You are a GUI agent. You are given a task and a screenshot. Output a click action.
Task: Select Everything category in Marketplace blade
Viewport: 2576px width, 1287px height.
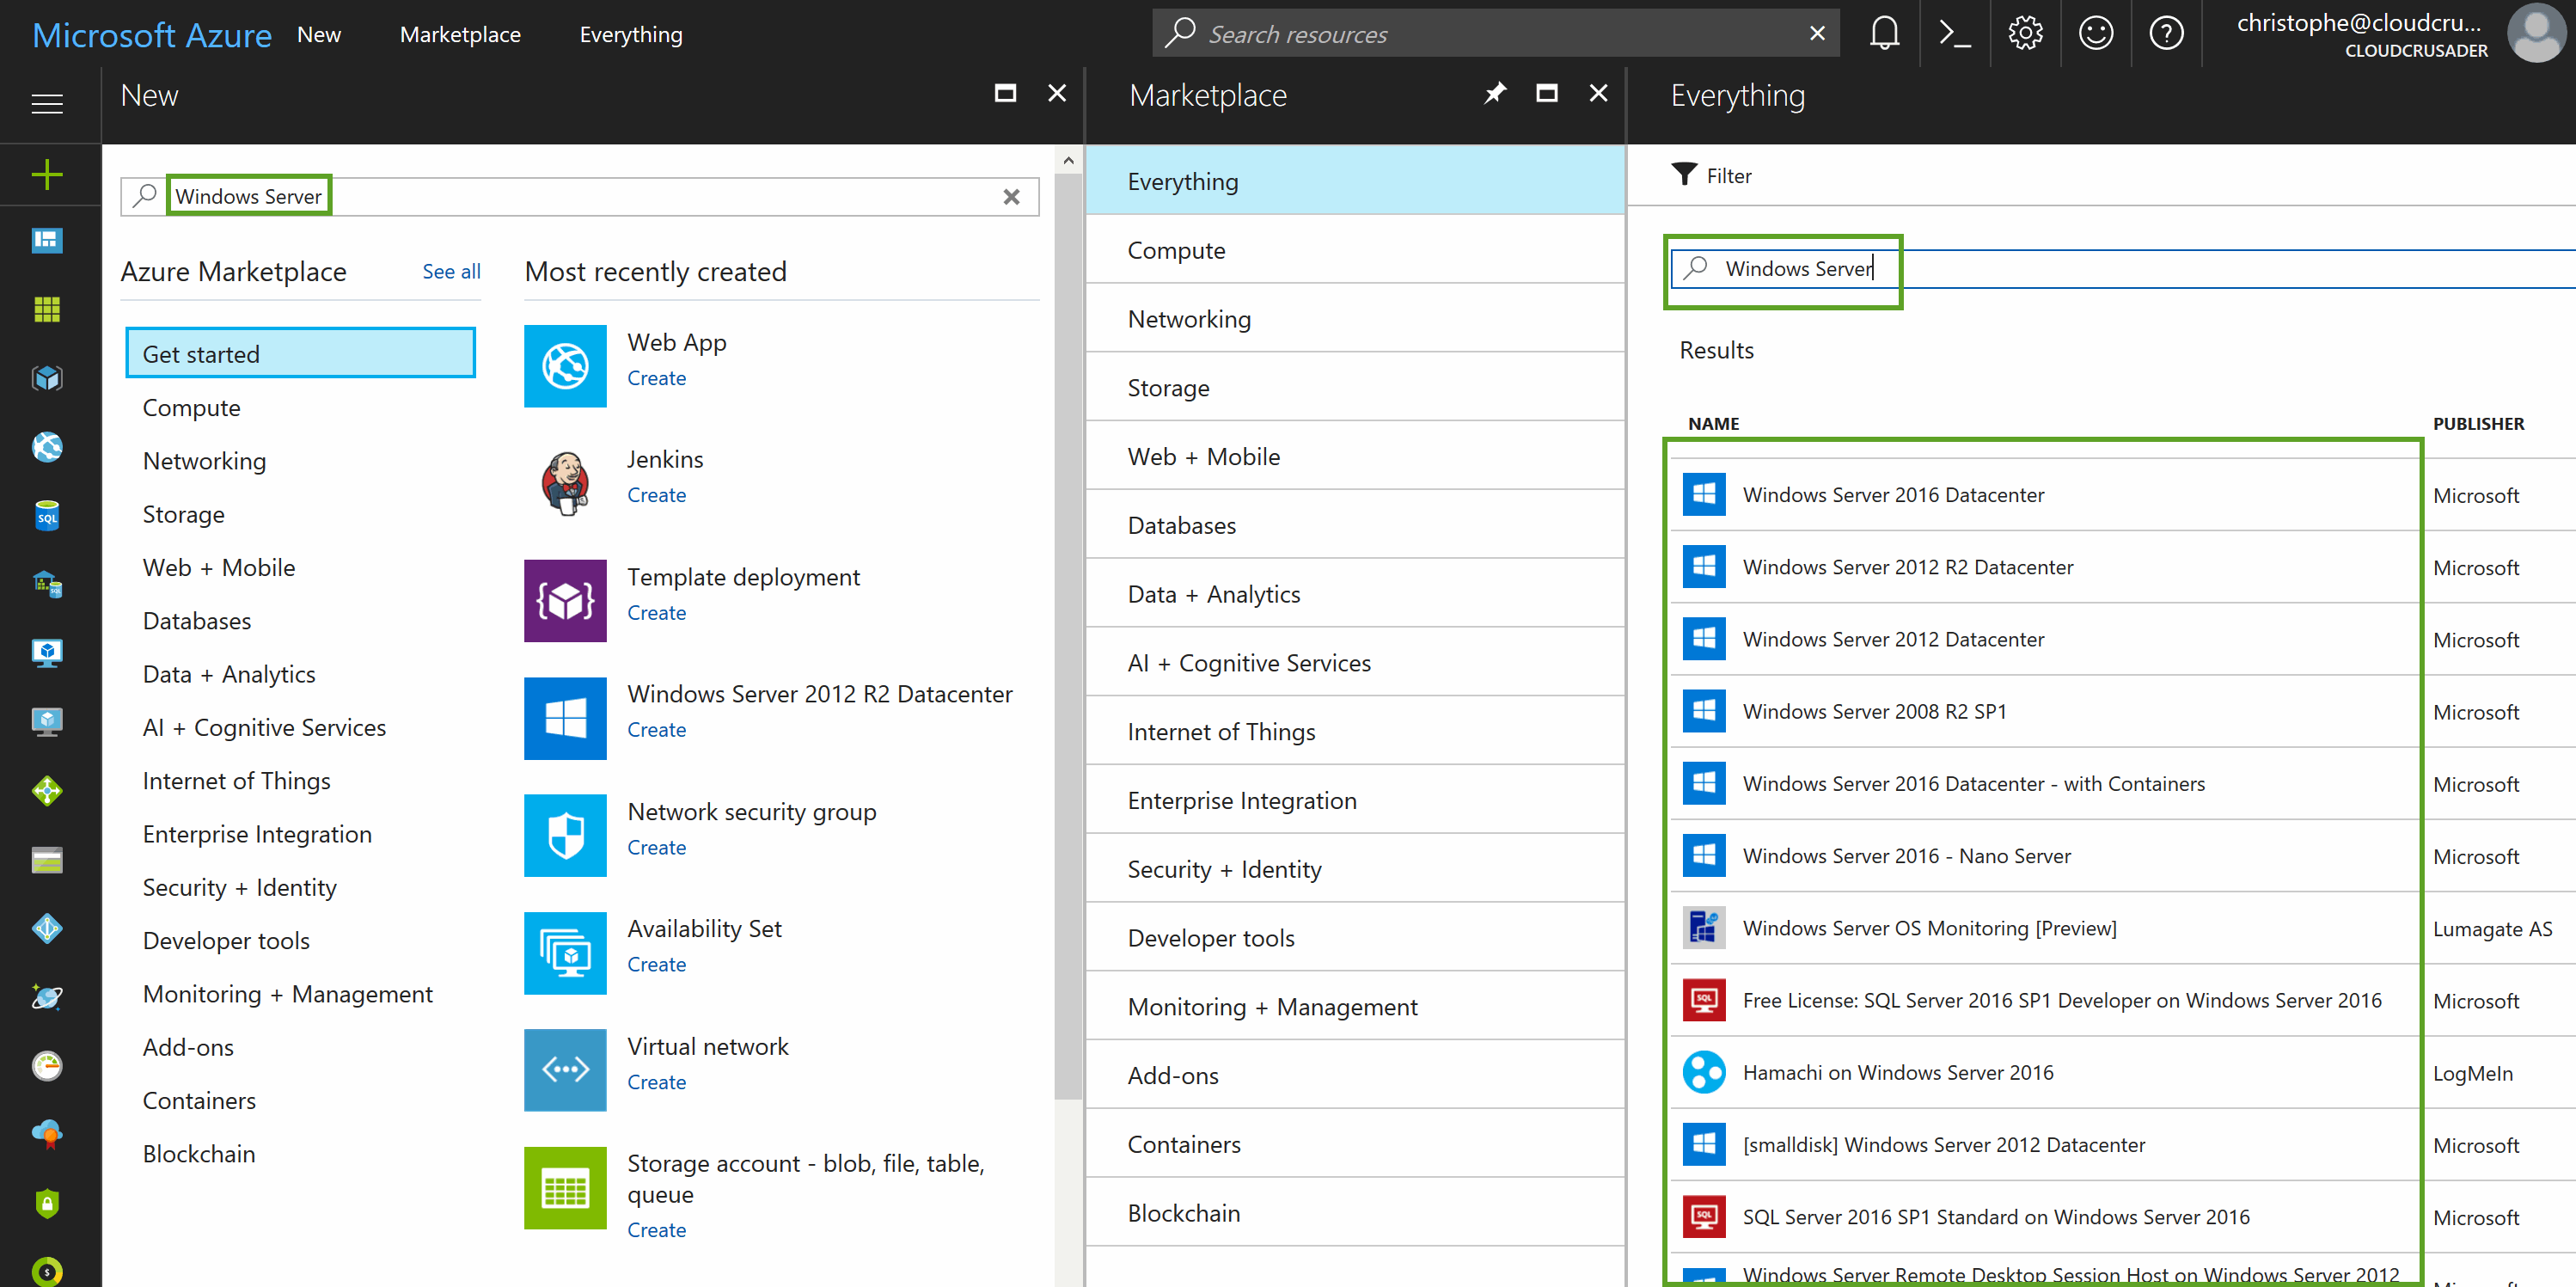(1355, 181)
